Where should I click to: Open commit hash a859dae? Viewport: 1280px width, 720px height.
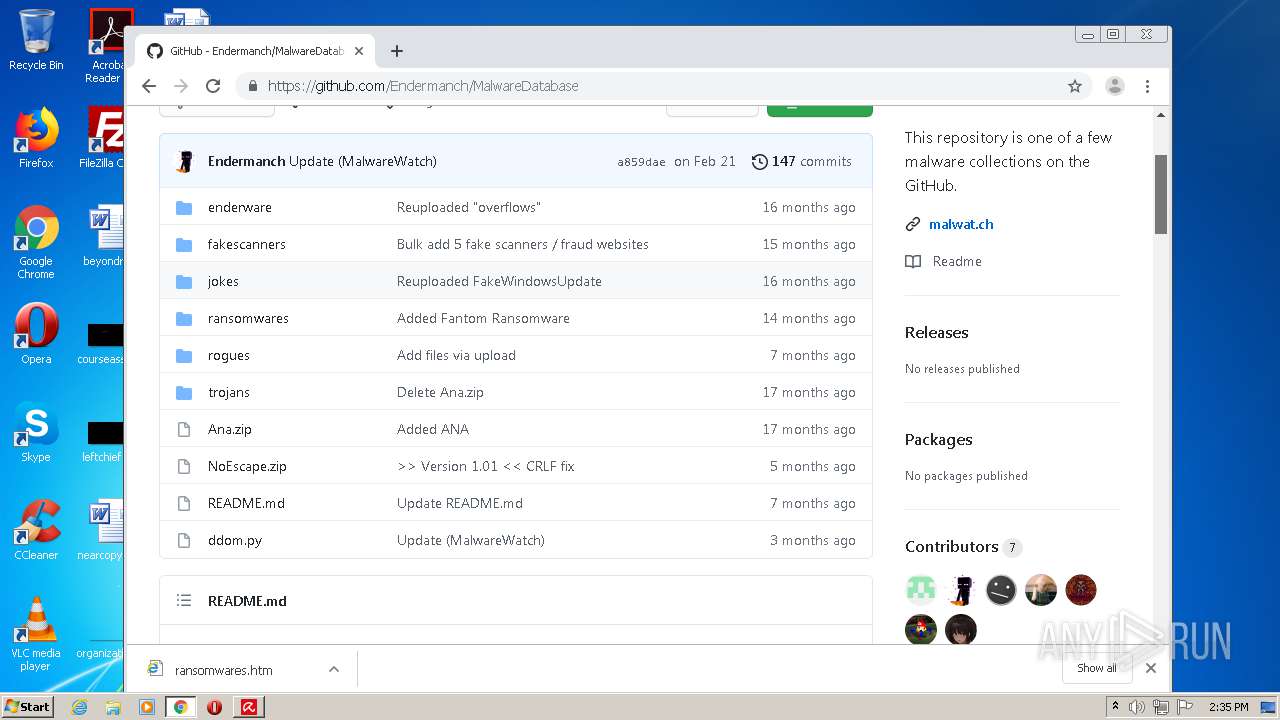click(641, 162)
